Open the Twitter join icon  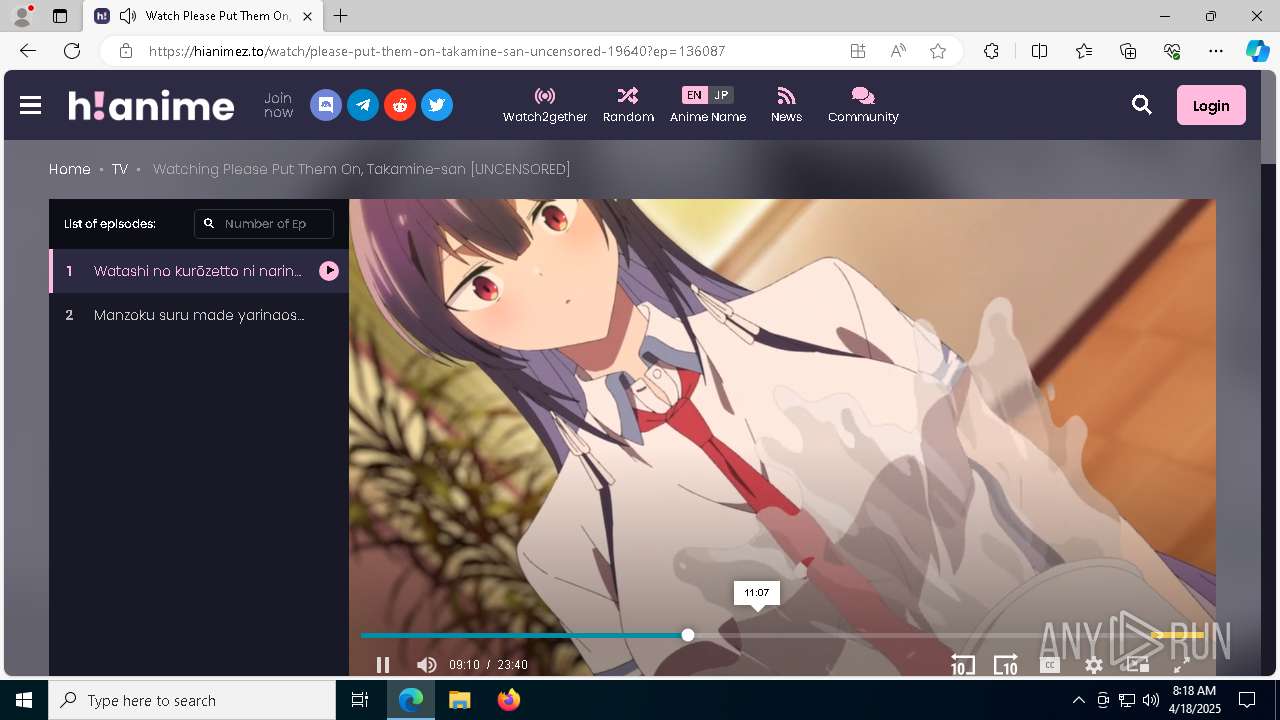point(437,105)
